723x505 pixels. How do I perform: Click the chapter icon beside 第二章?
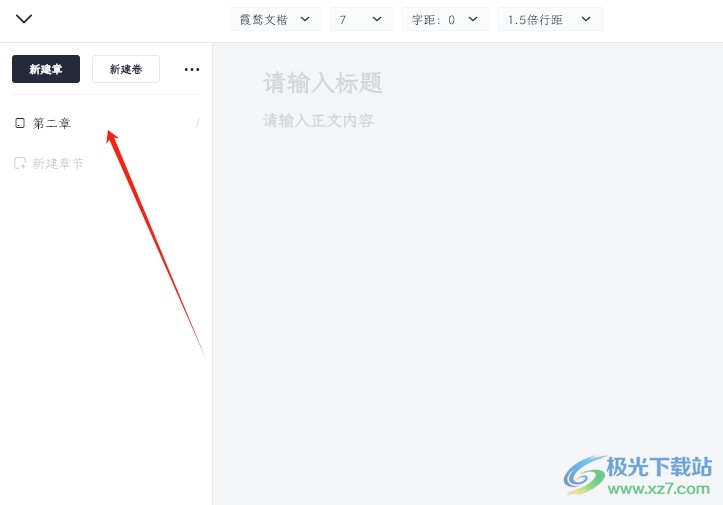pos(20,123)
